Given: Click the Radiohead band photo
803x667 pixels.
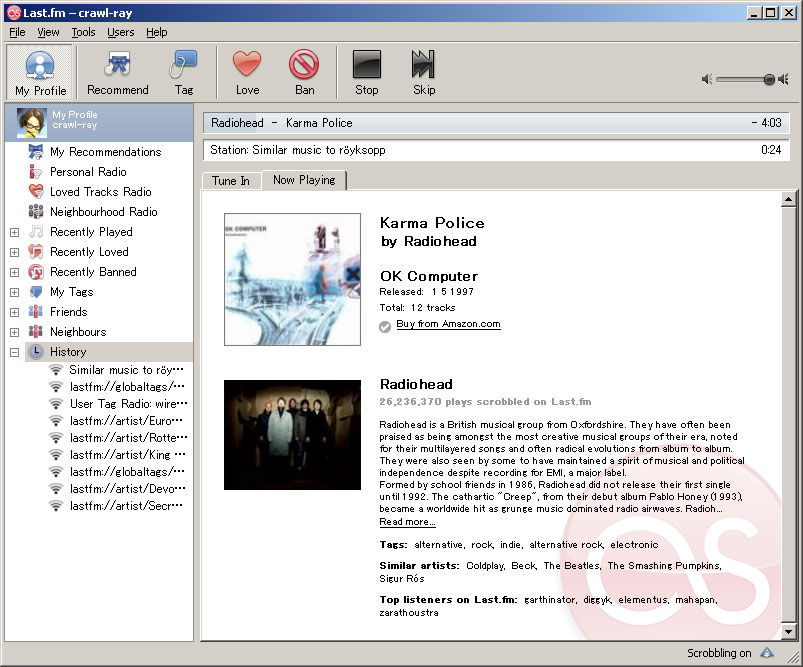Looking at the screenshot, I should point(292,435).
